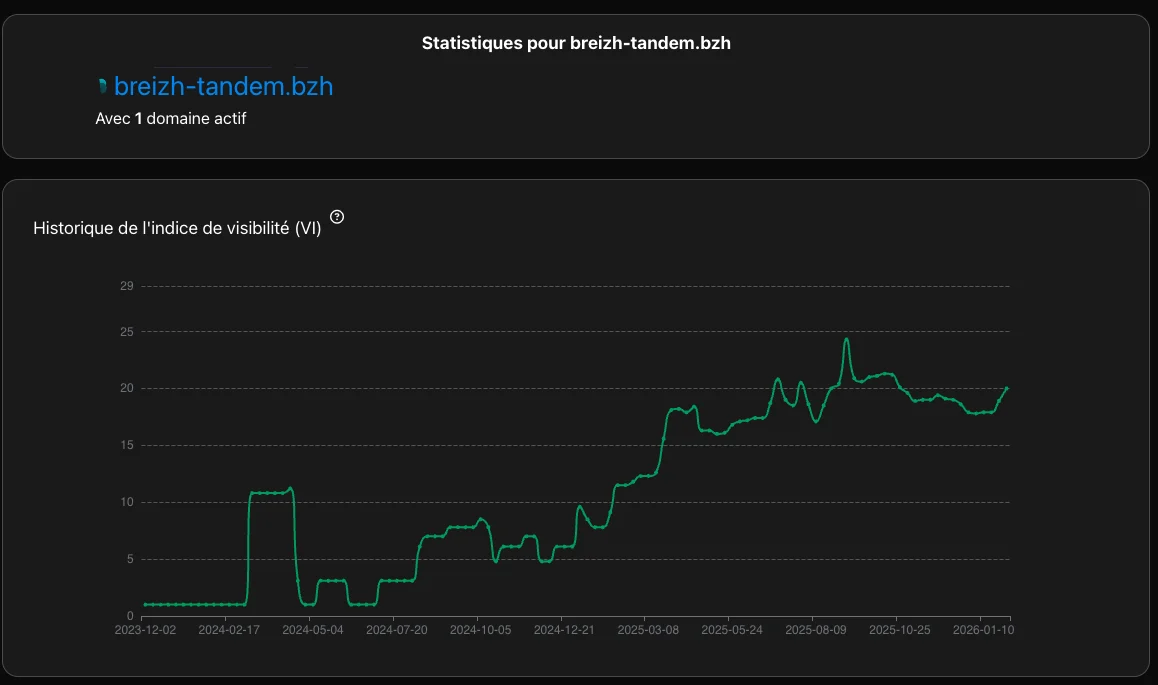The width and height of the screenshot is (1158, 685).
Task: Open the VI explanation via the circled question mark
Action: point(336,216)
